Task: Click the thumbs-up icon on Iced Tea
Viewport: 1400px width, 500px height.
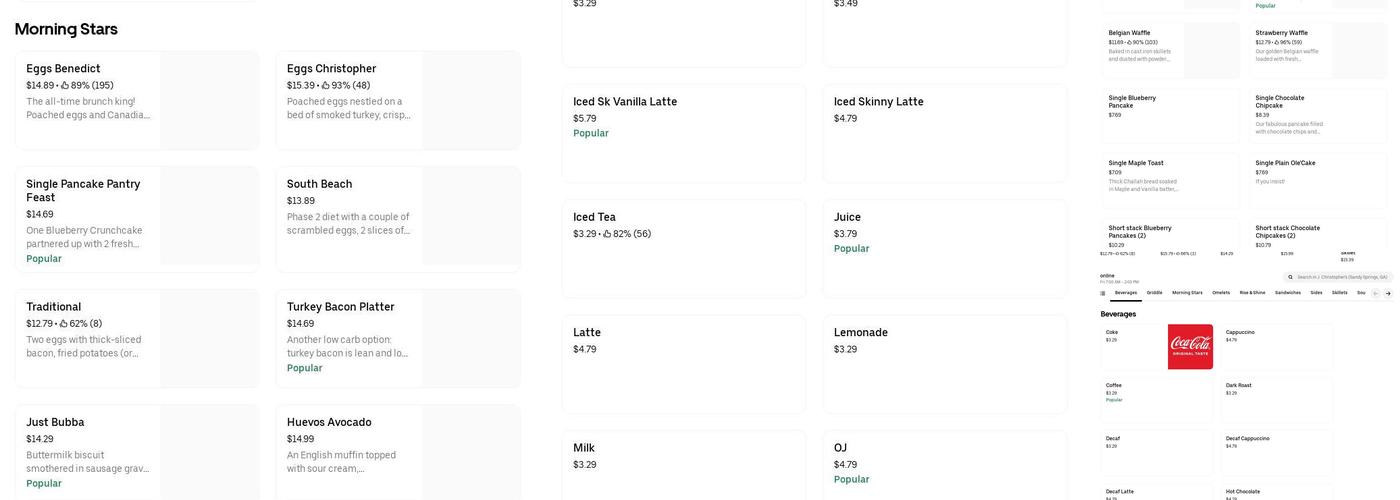Action: tap(608, 234)
